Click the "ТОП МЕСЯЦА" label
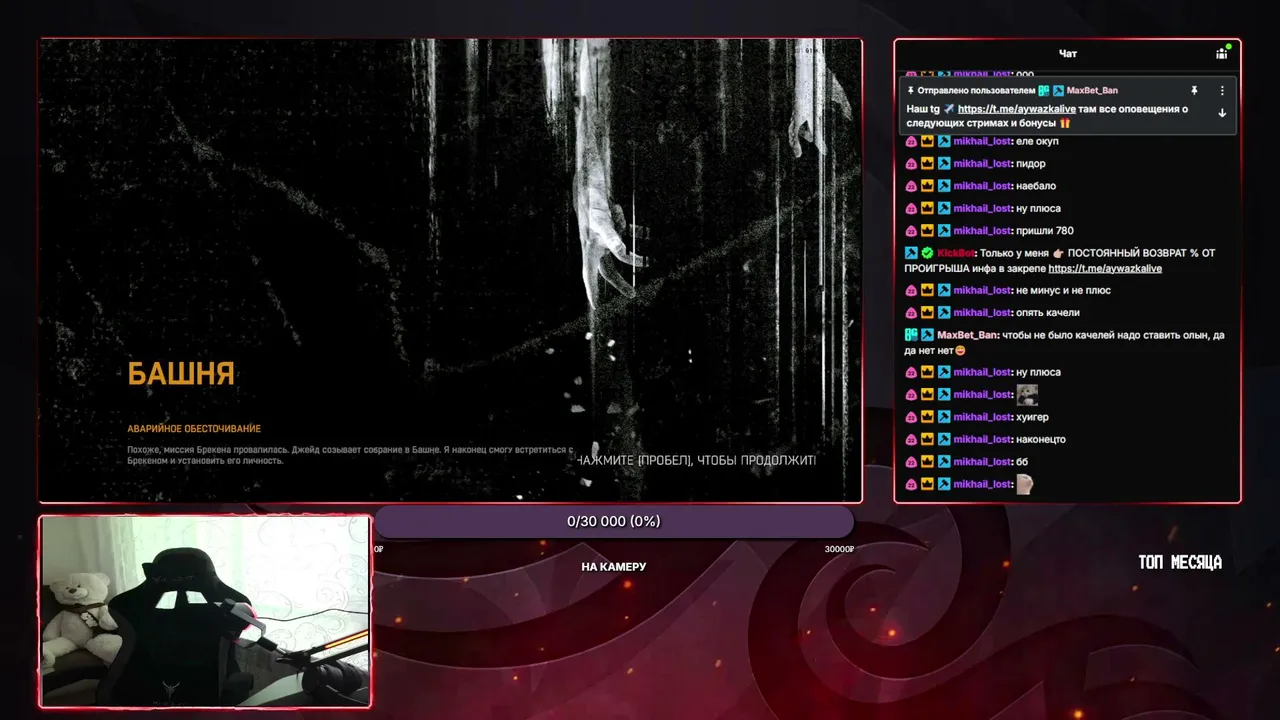The height and width of the screenshot is (720, 1280). point(1180,562)
